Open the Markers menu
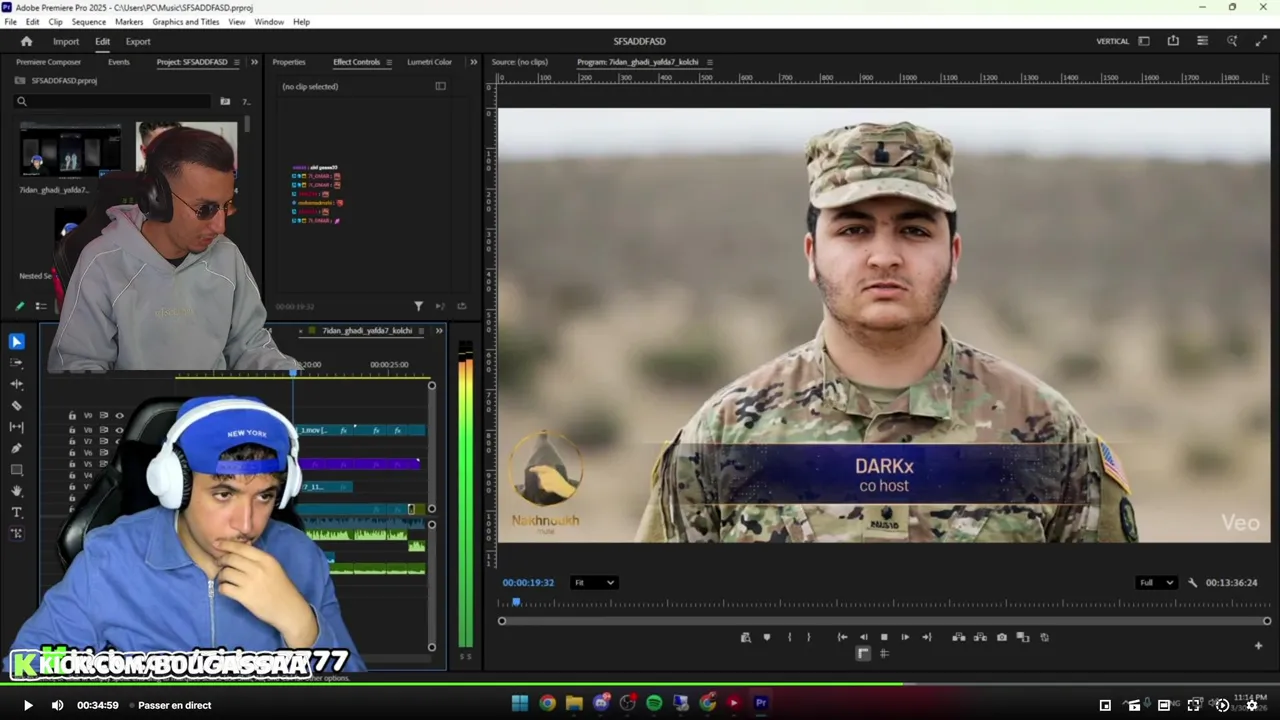Viewport: 1280px width, 720px height. pyautogui.click(x=129, y=21)
